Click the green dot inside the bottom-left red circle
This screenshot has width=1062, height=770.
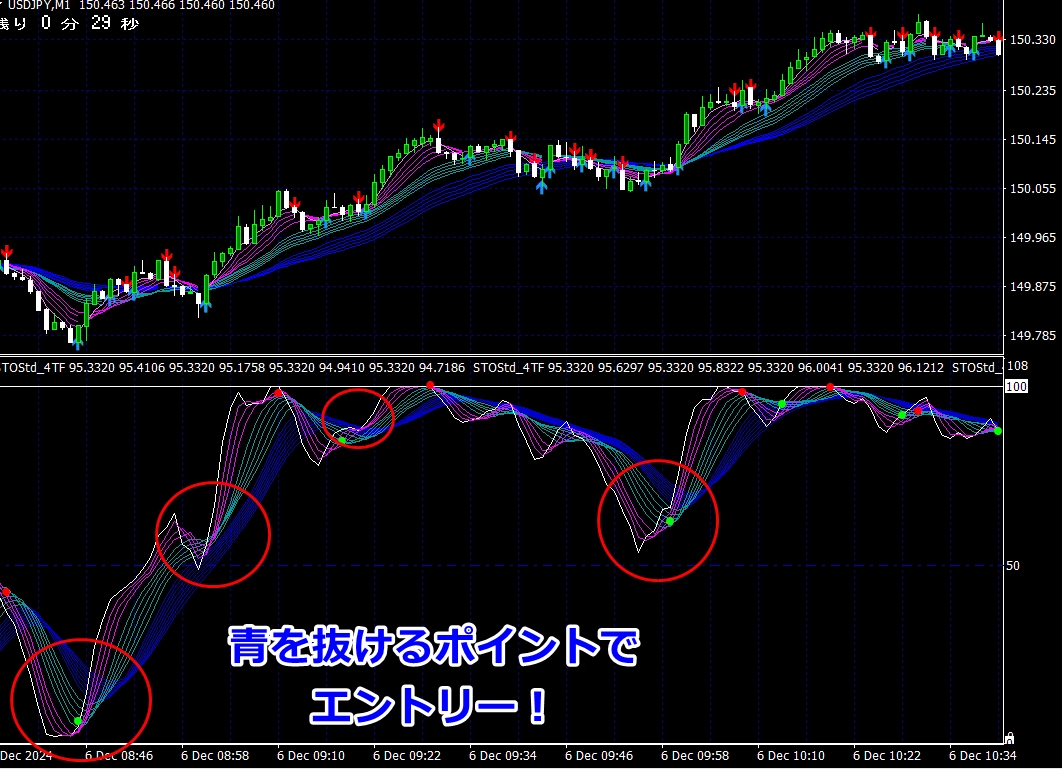point(78,720)
